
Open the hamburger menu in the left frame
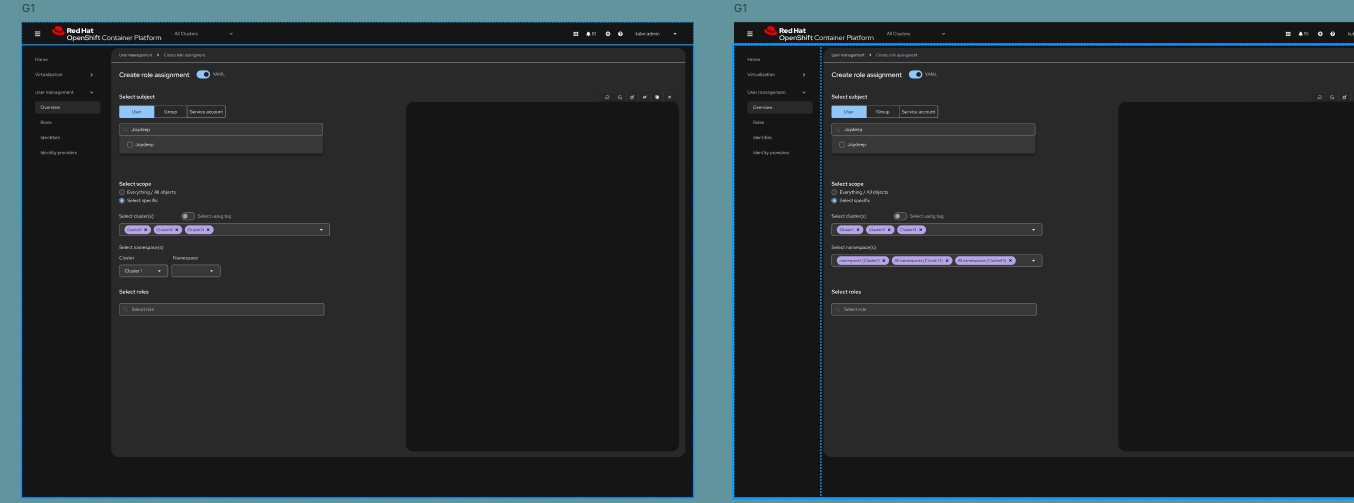tap(37, 34)
